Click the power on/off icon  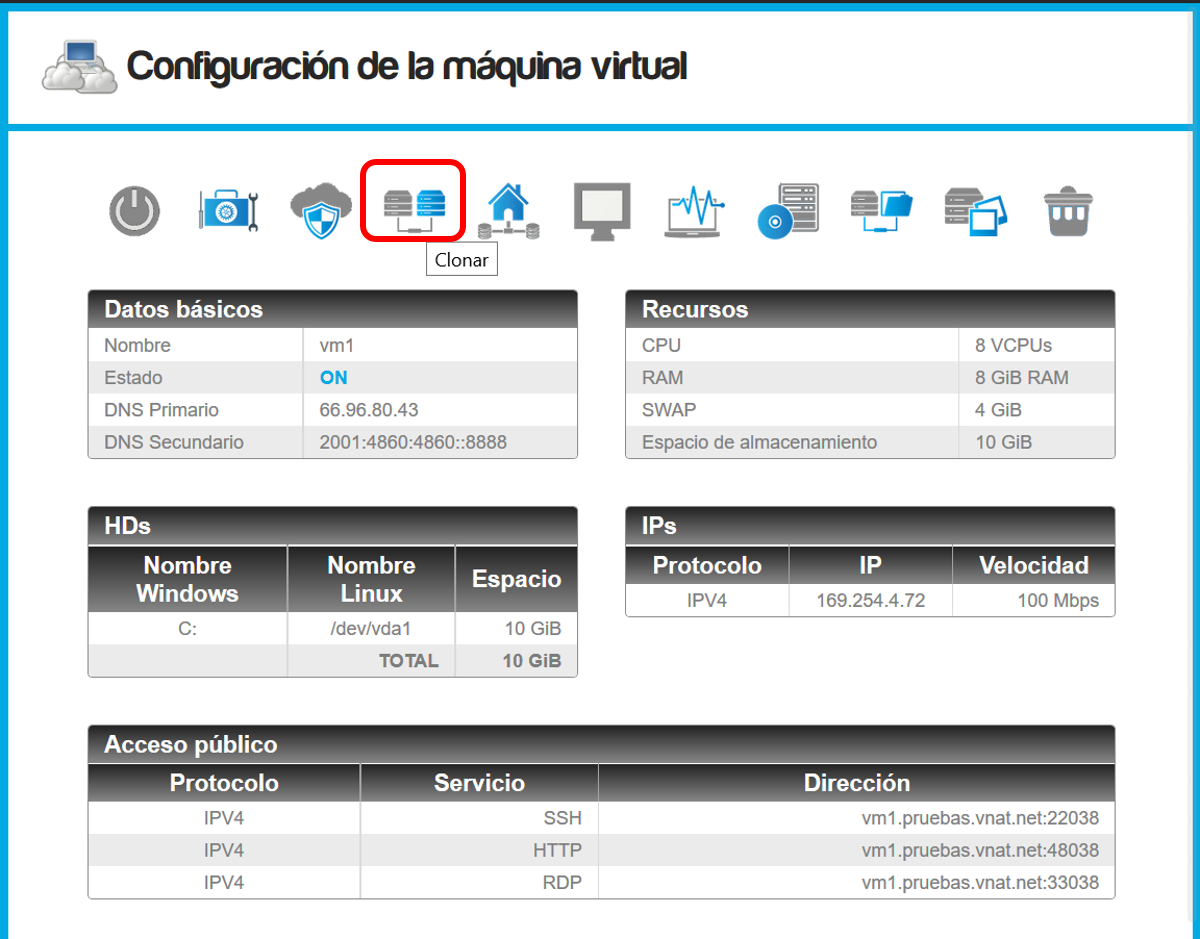pos(134,211)
